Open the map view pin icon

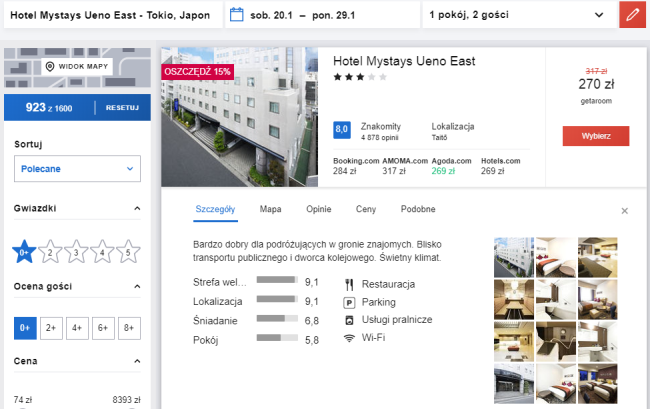50,66
